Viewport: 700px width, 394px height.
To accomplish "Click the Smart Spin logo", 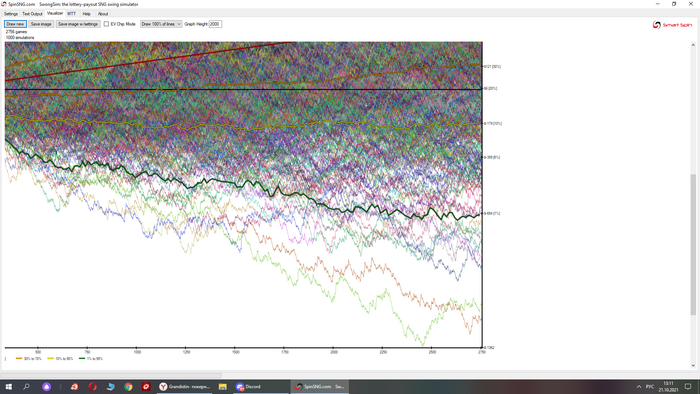I will click(672, 25).
